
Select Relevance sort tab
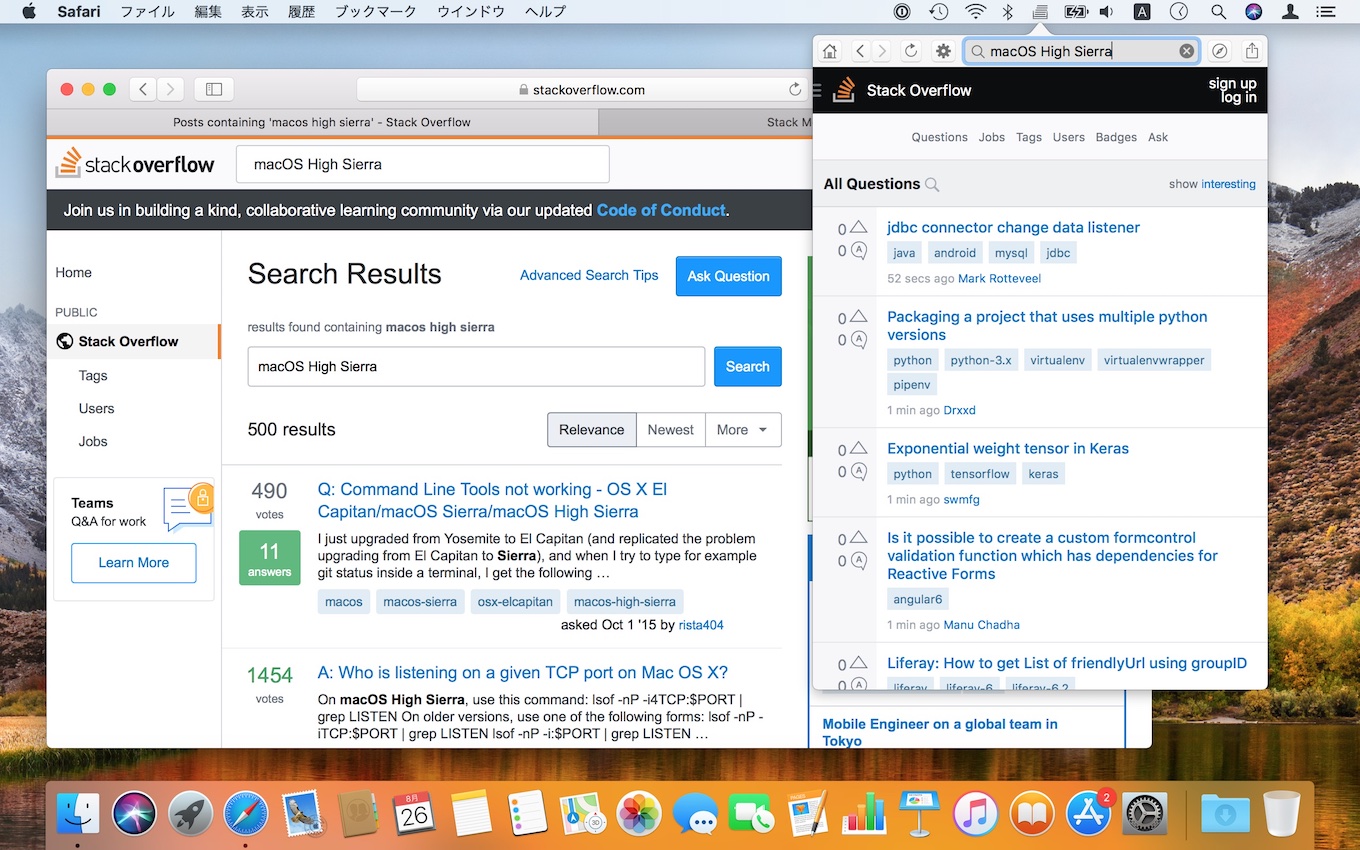tap(591, 430)
